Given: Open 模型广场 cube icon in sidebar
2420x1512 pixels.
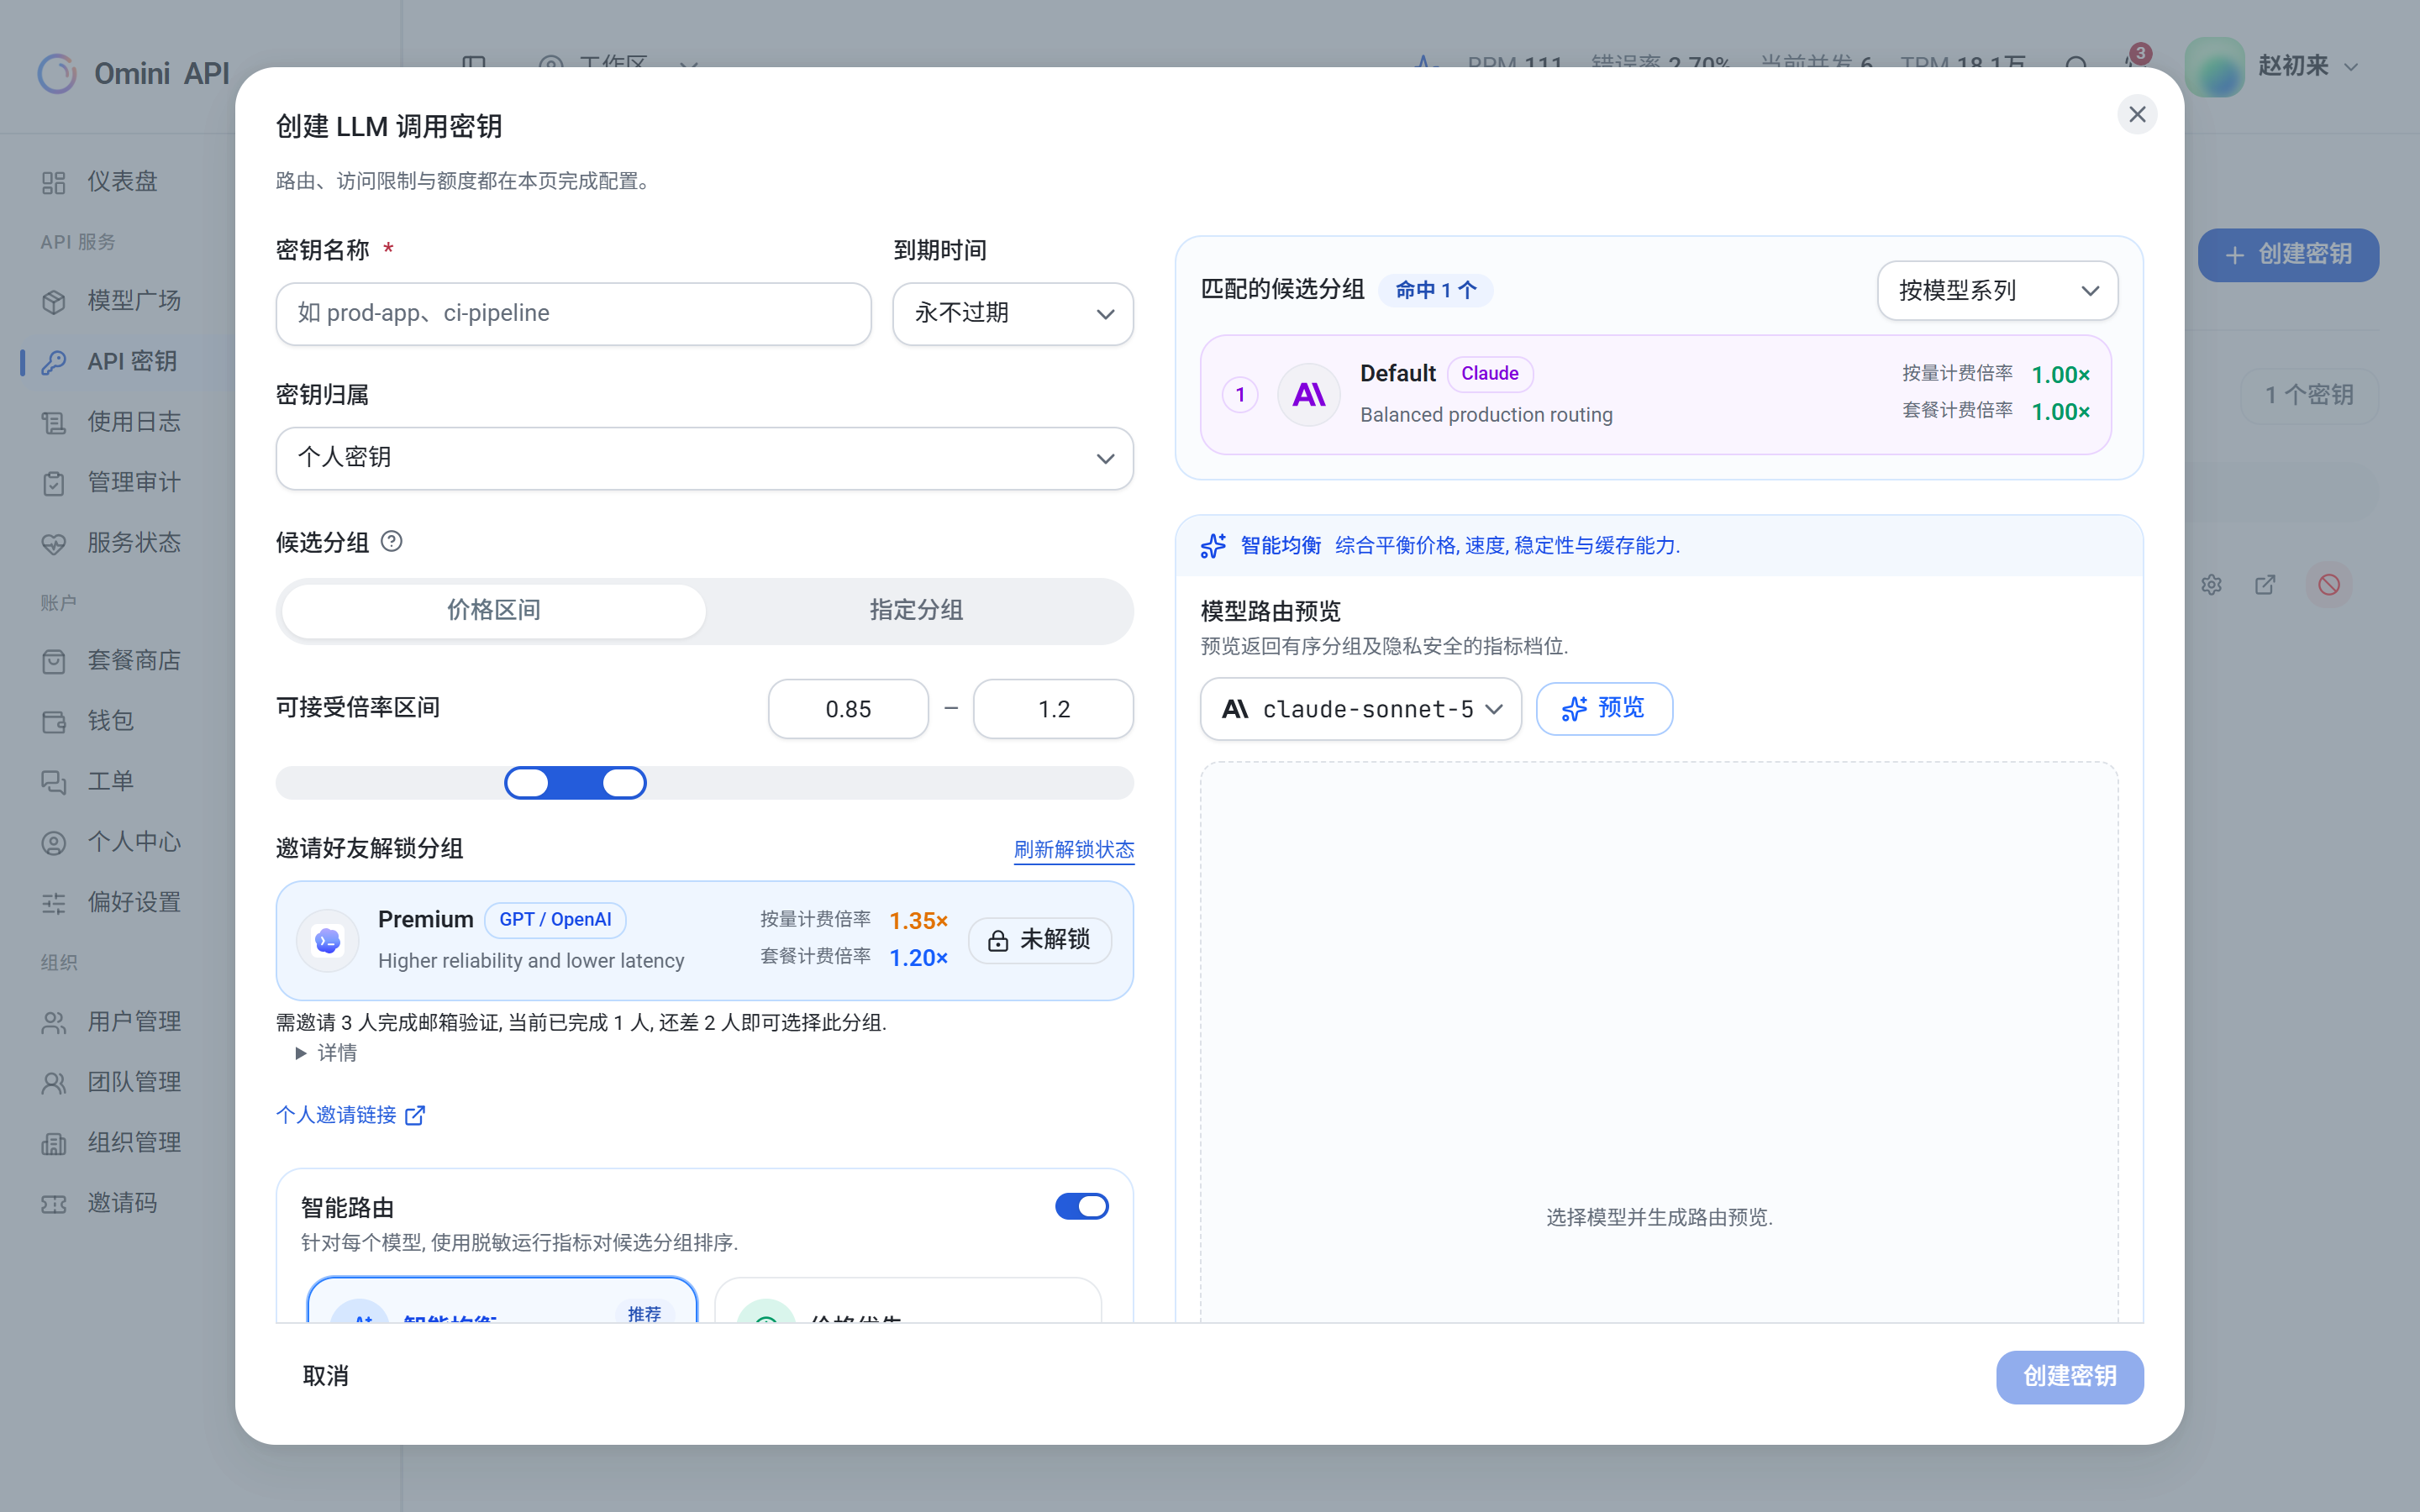Looking at the screenshot, I should (54, 301).
